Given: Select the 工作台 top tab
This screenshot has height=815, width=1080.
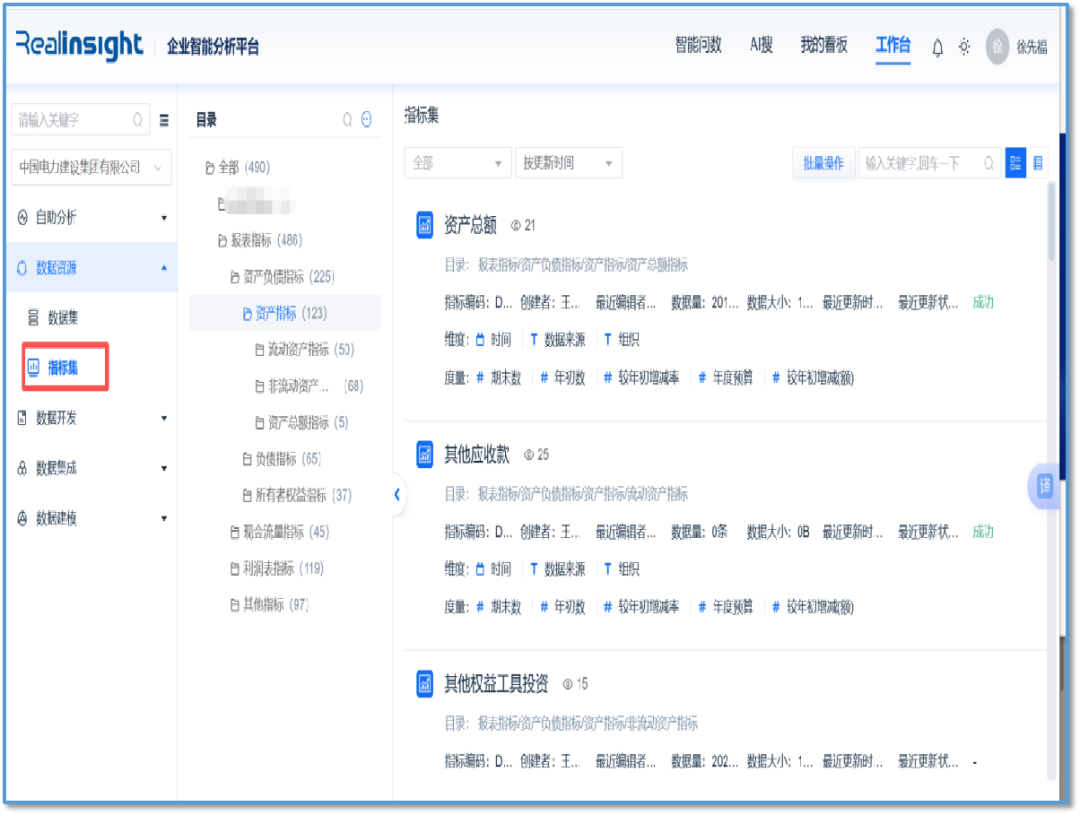Looking at the screenshot, I should pyautogui.click(x=893, y=45).
